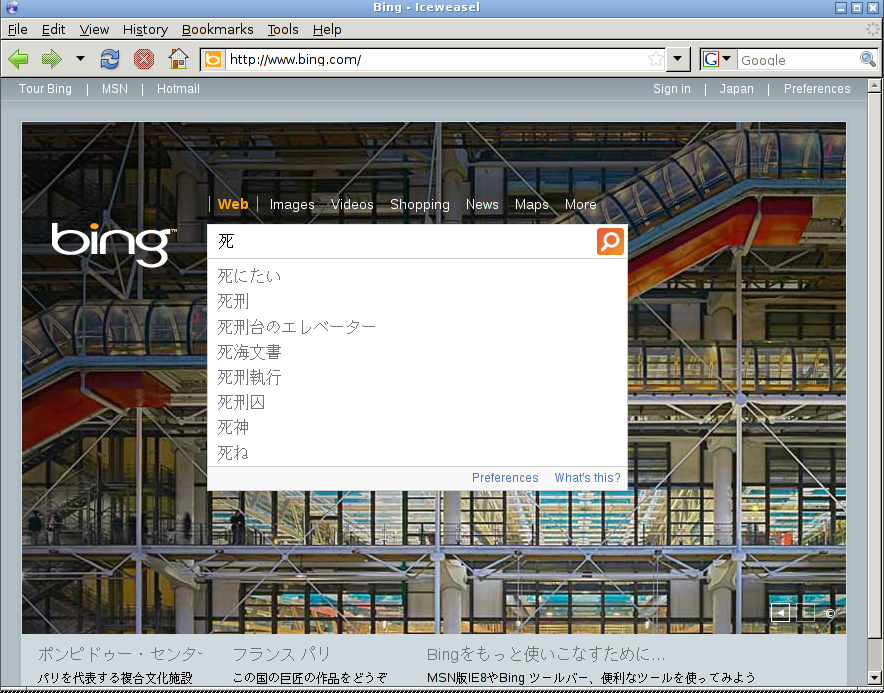Select suggestion 死刑囚
Screen dimensions: 884x693
pyautogui.click(x=417, y=402)
